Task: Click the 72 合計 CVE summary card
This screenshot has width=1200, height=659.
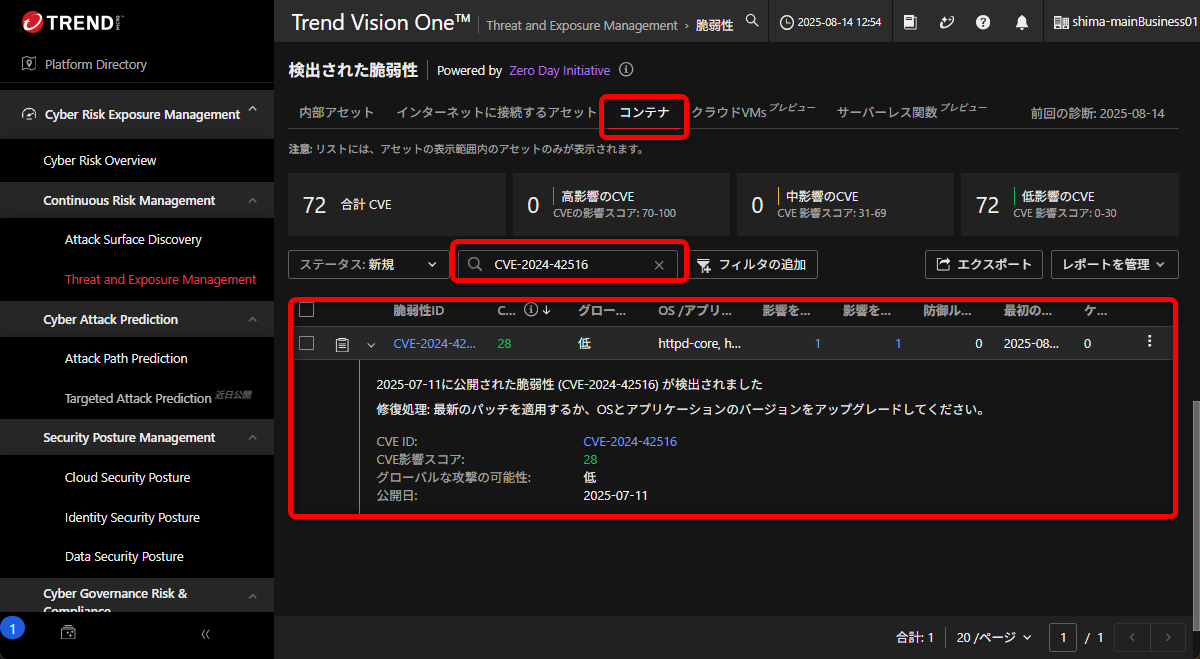Action: [396, 205]
